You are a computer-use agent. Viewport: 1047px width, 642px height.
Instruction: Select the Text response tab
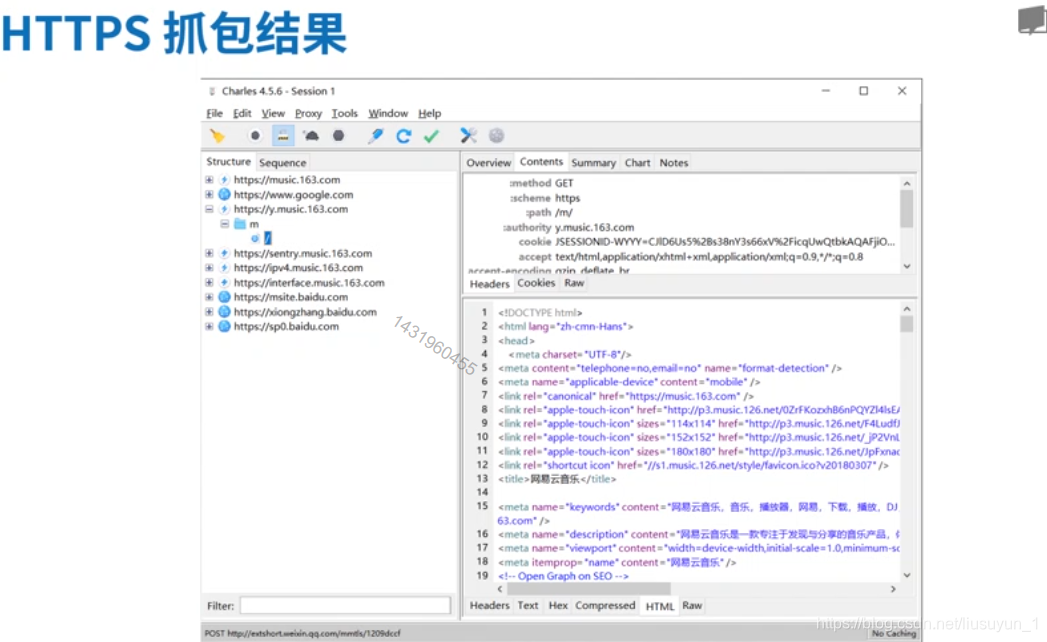coord(528,605)
